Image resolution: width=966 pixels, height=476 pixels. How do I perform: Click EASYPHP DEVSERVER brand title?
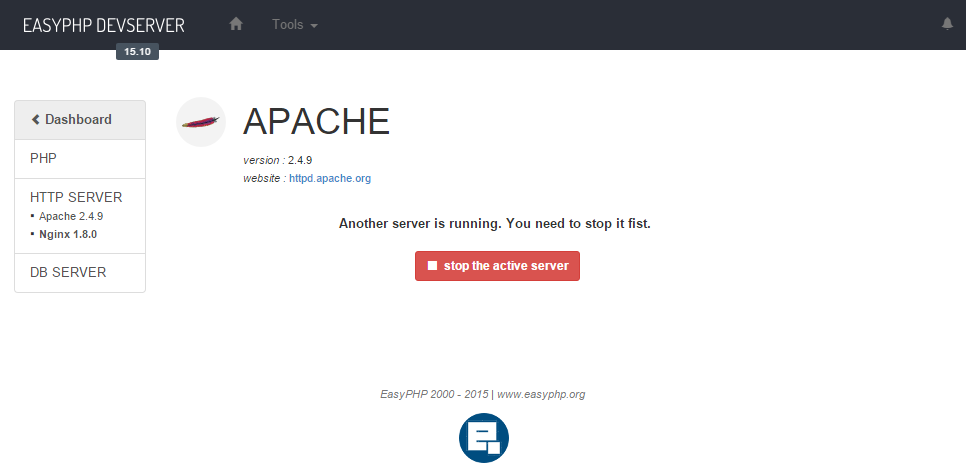[x=104, y=25]
